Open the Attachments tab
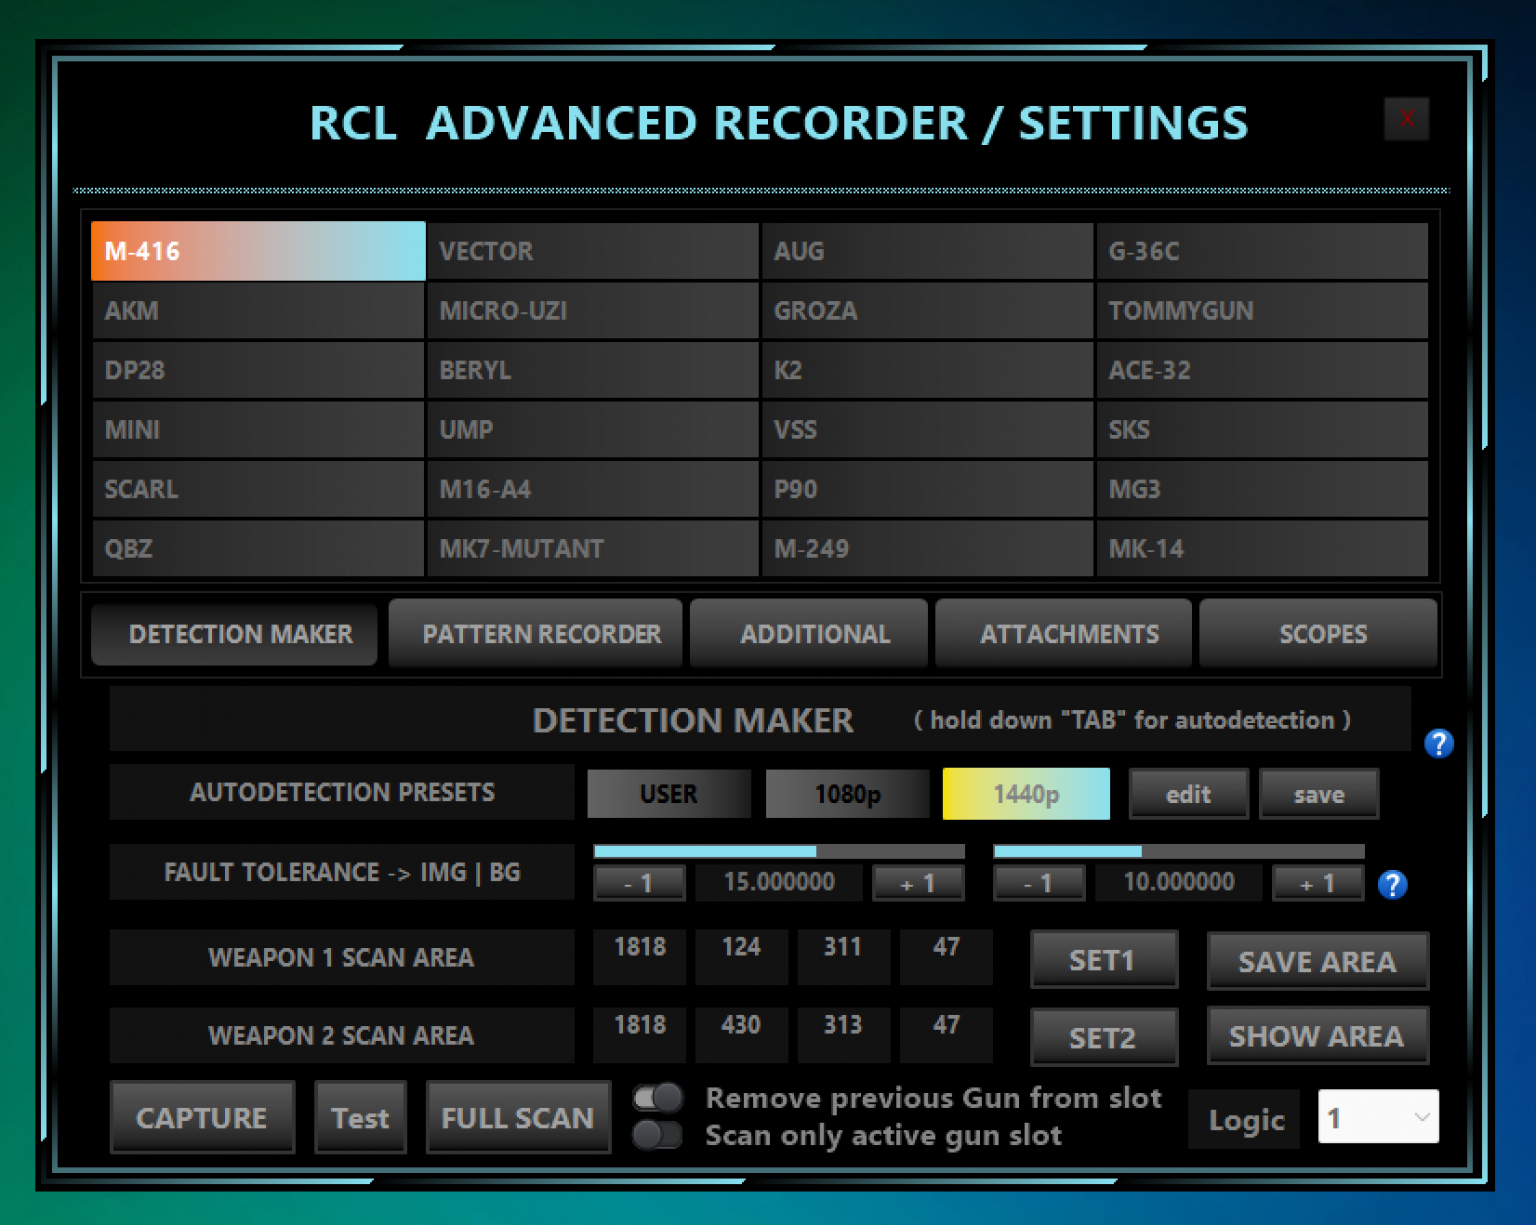Viewport: 1536px width, 1225px height. (1063, 633)
